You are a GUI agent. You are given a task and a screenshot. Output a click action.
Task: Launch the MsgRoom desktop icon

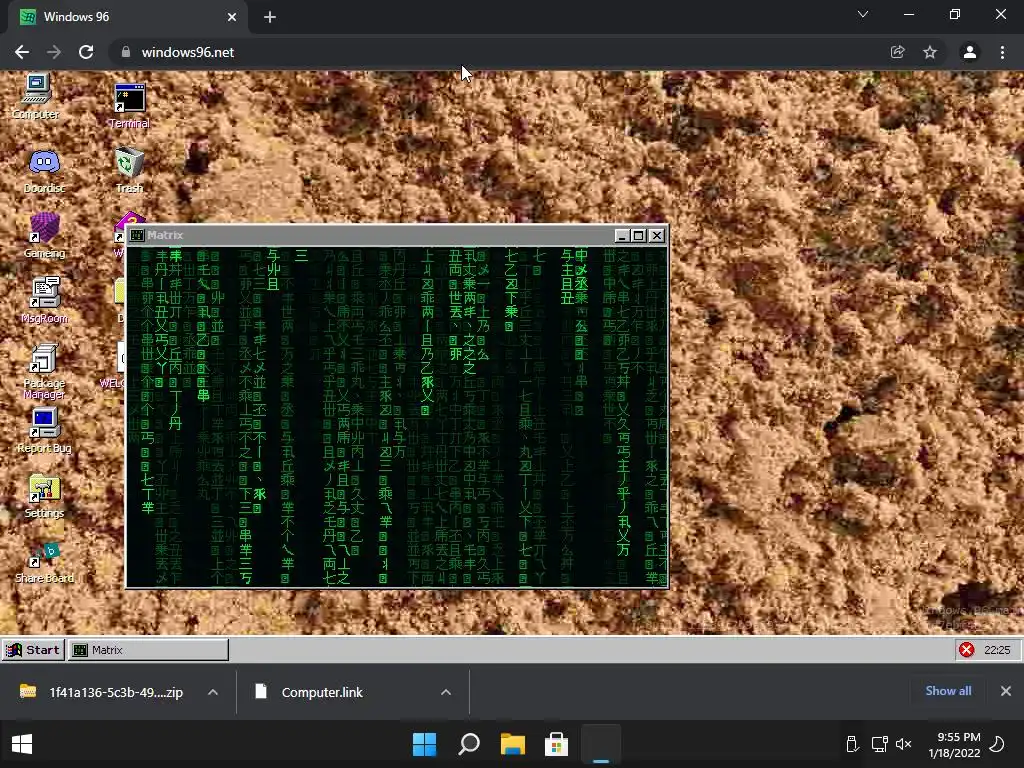click(x=44, y=300)
